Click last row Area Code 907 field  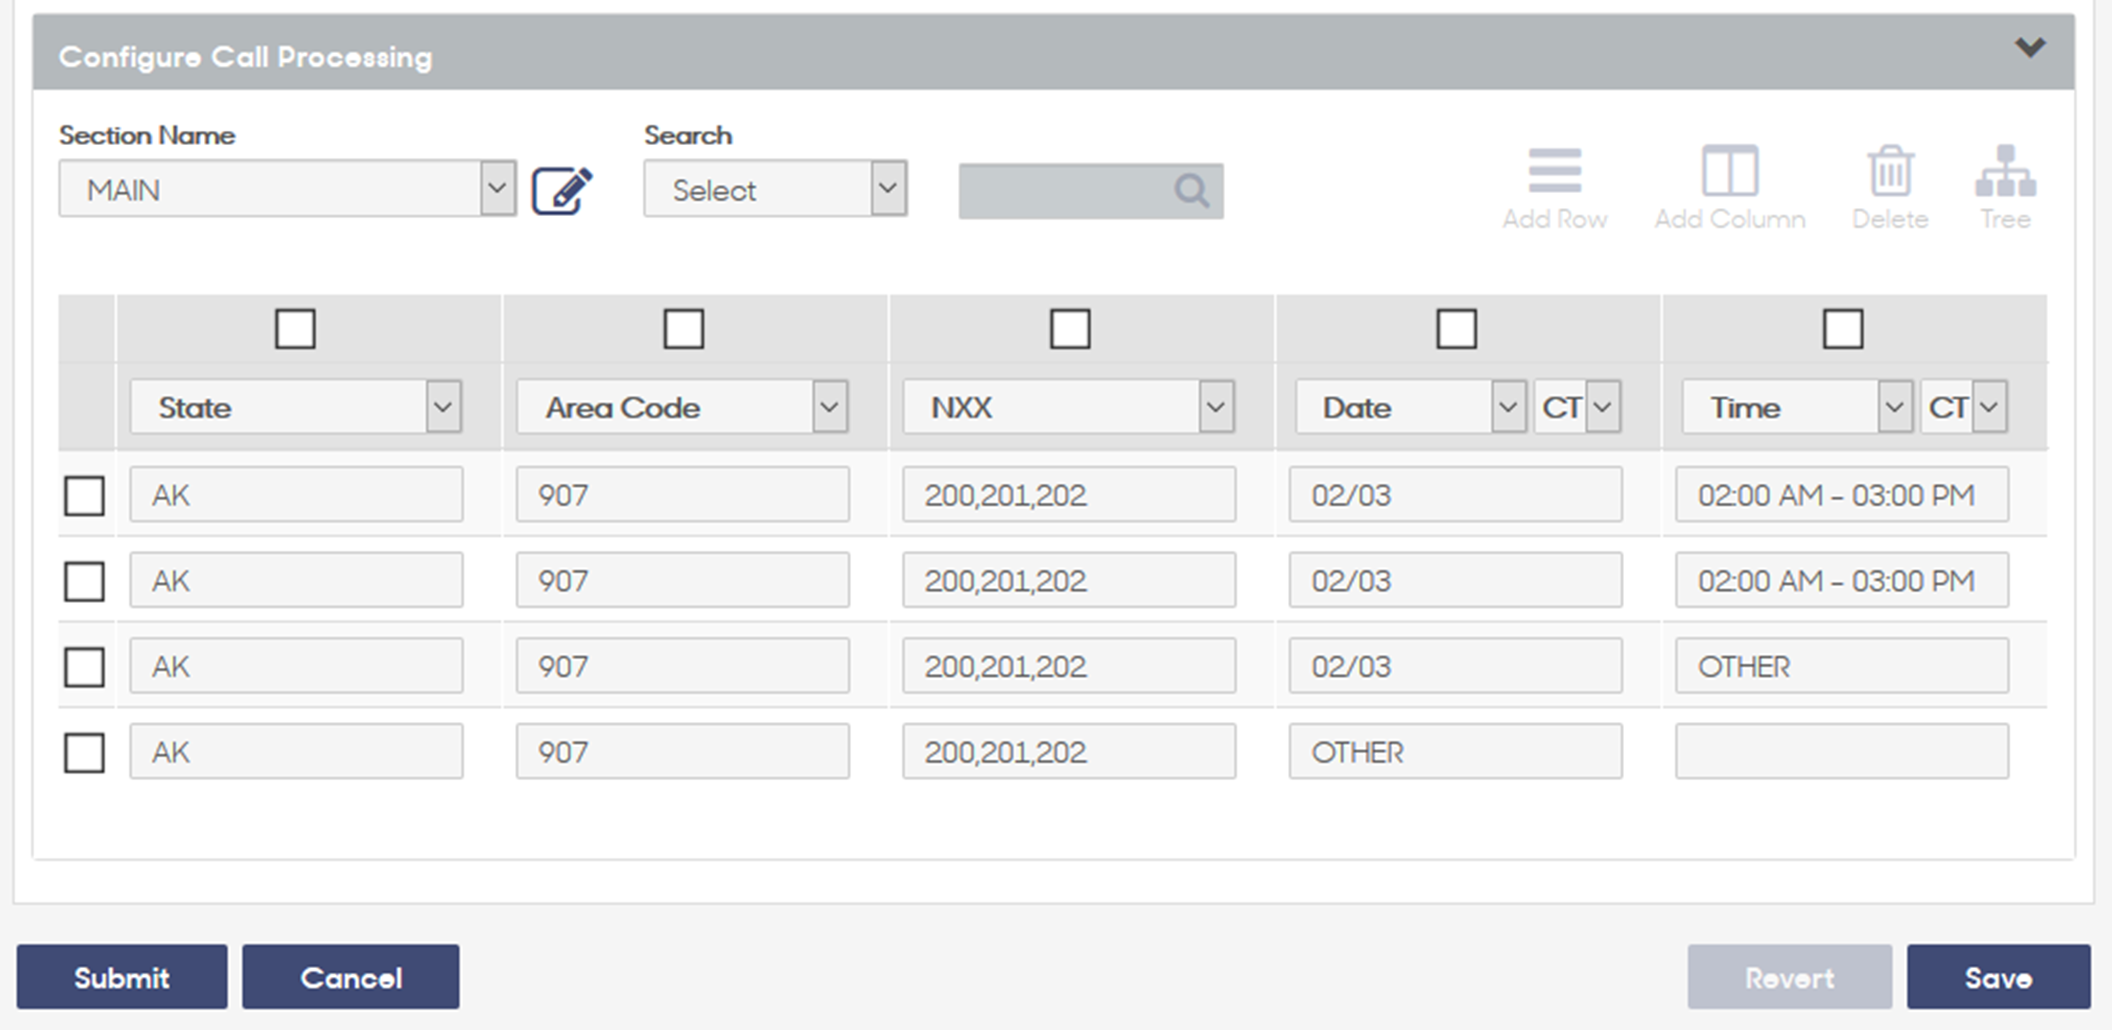tap(683, 752)
